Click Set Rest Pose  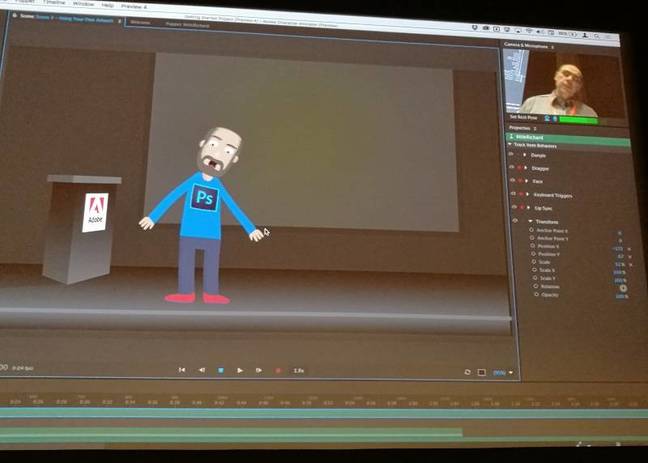524,117
